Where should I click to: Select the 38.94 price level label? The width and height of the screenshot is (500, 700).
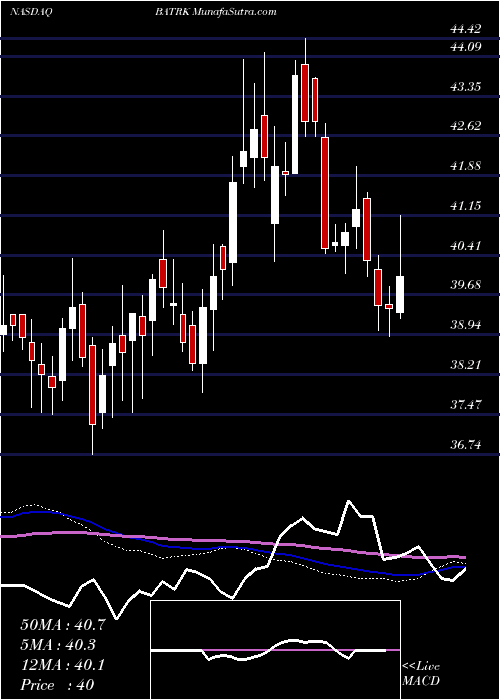point(466,325)
